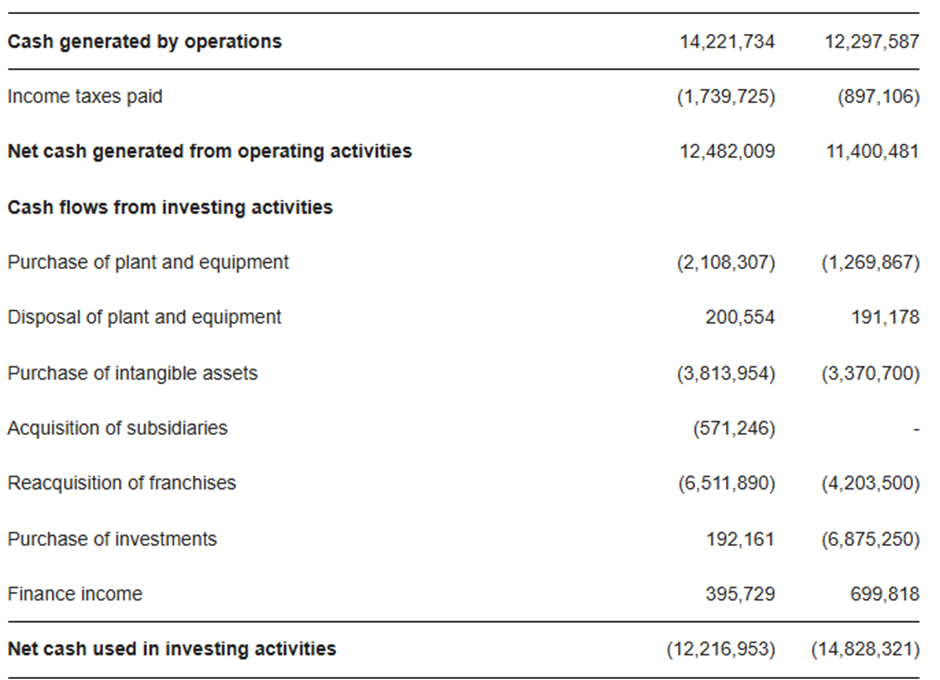Select the Net cash generated from operating activities label
This screenshot has width=940, height=680.
click(x=210, y=151)
